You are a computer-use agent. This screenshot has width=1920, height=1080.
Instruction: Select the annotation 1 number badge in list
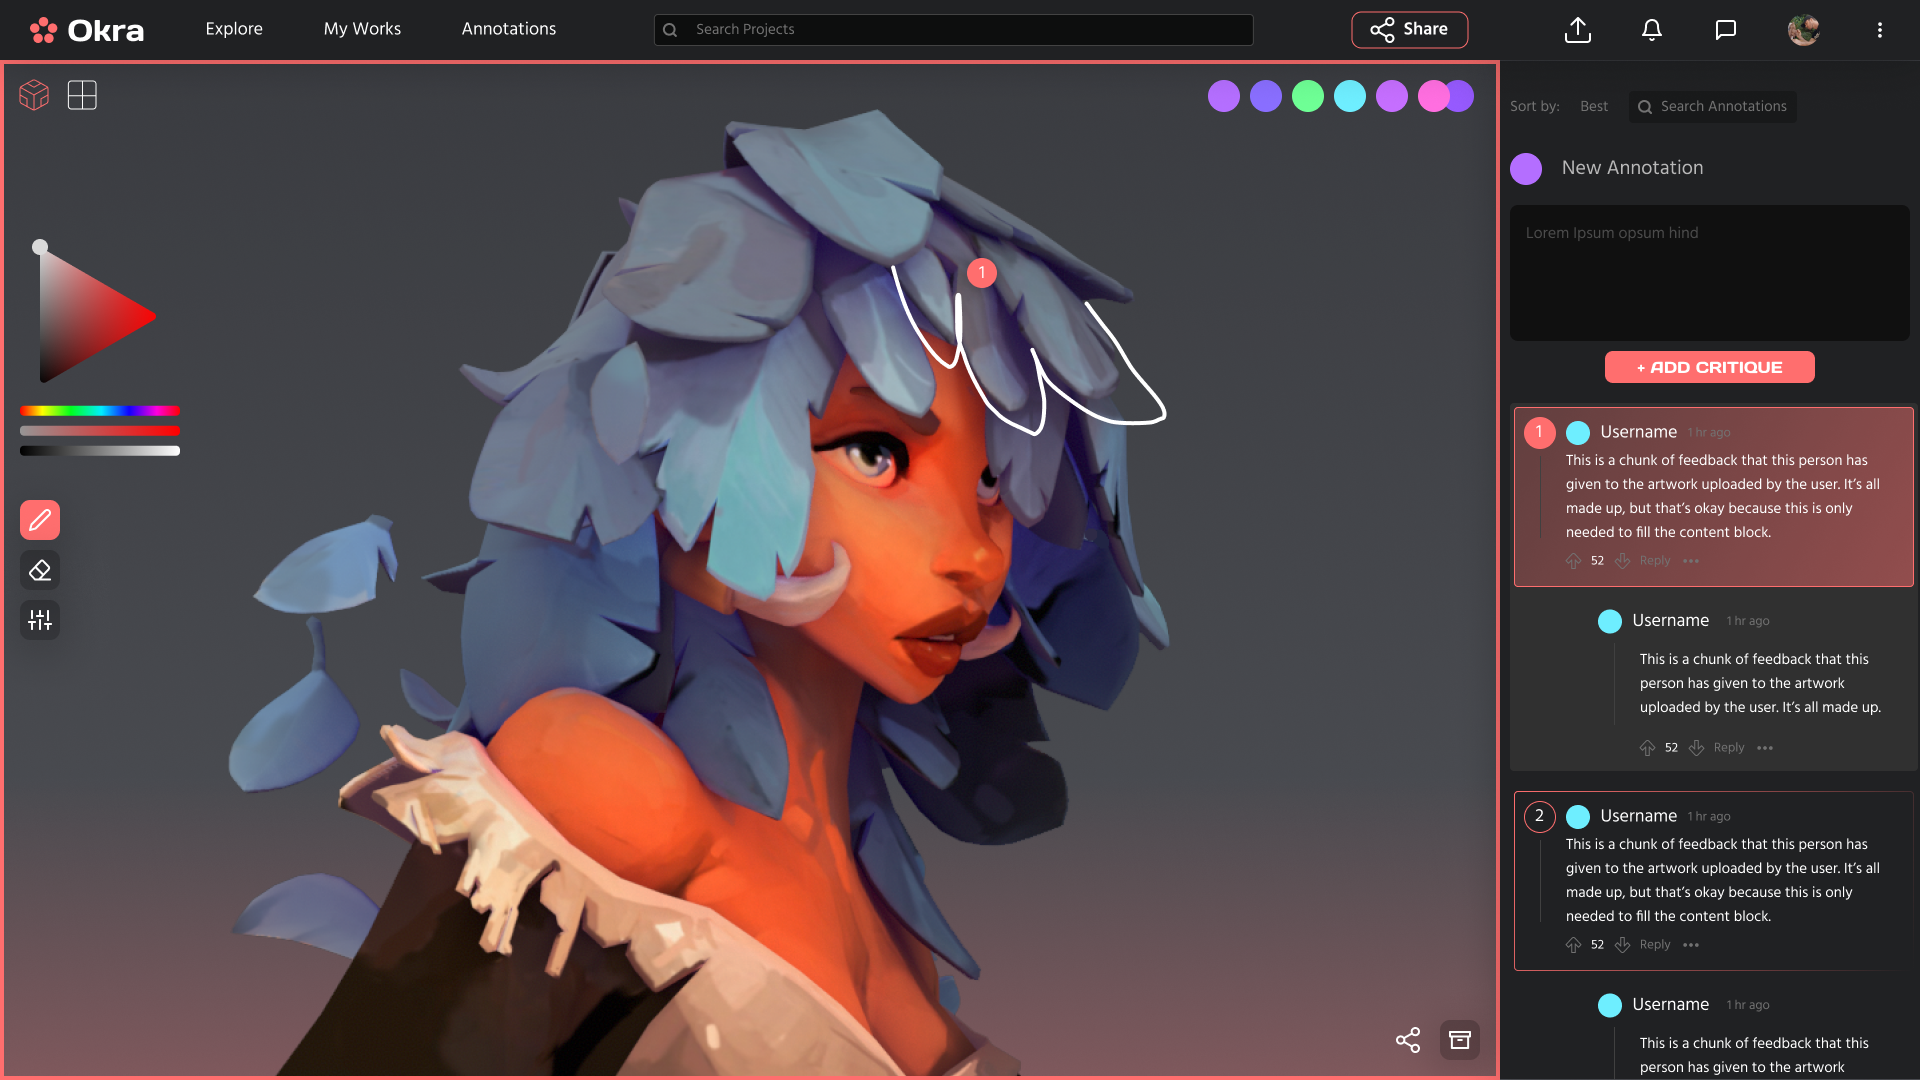pos(1540,433)
